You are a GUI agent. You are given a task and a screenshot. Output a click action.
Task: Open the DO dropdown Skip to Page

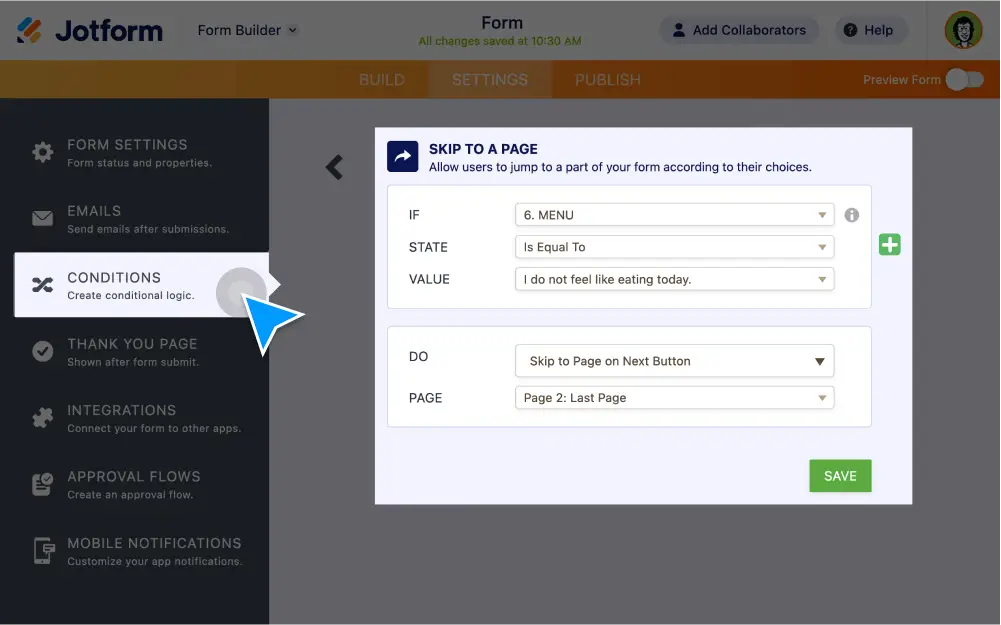click(674, 361)
